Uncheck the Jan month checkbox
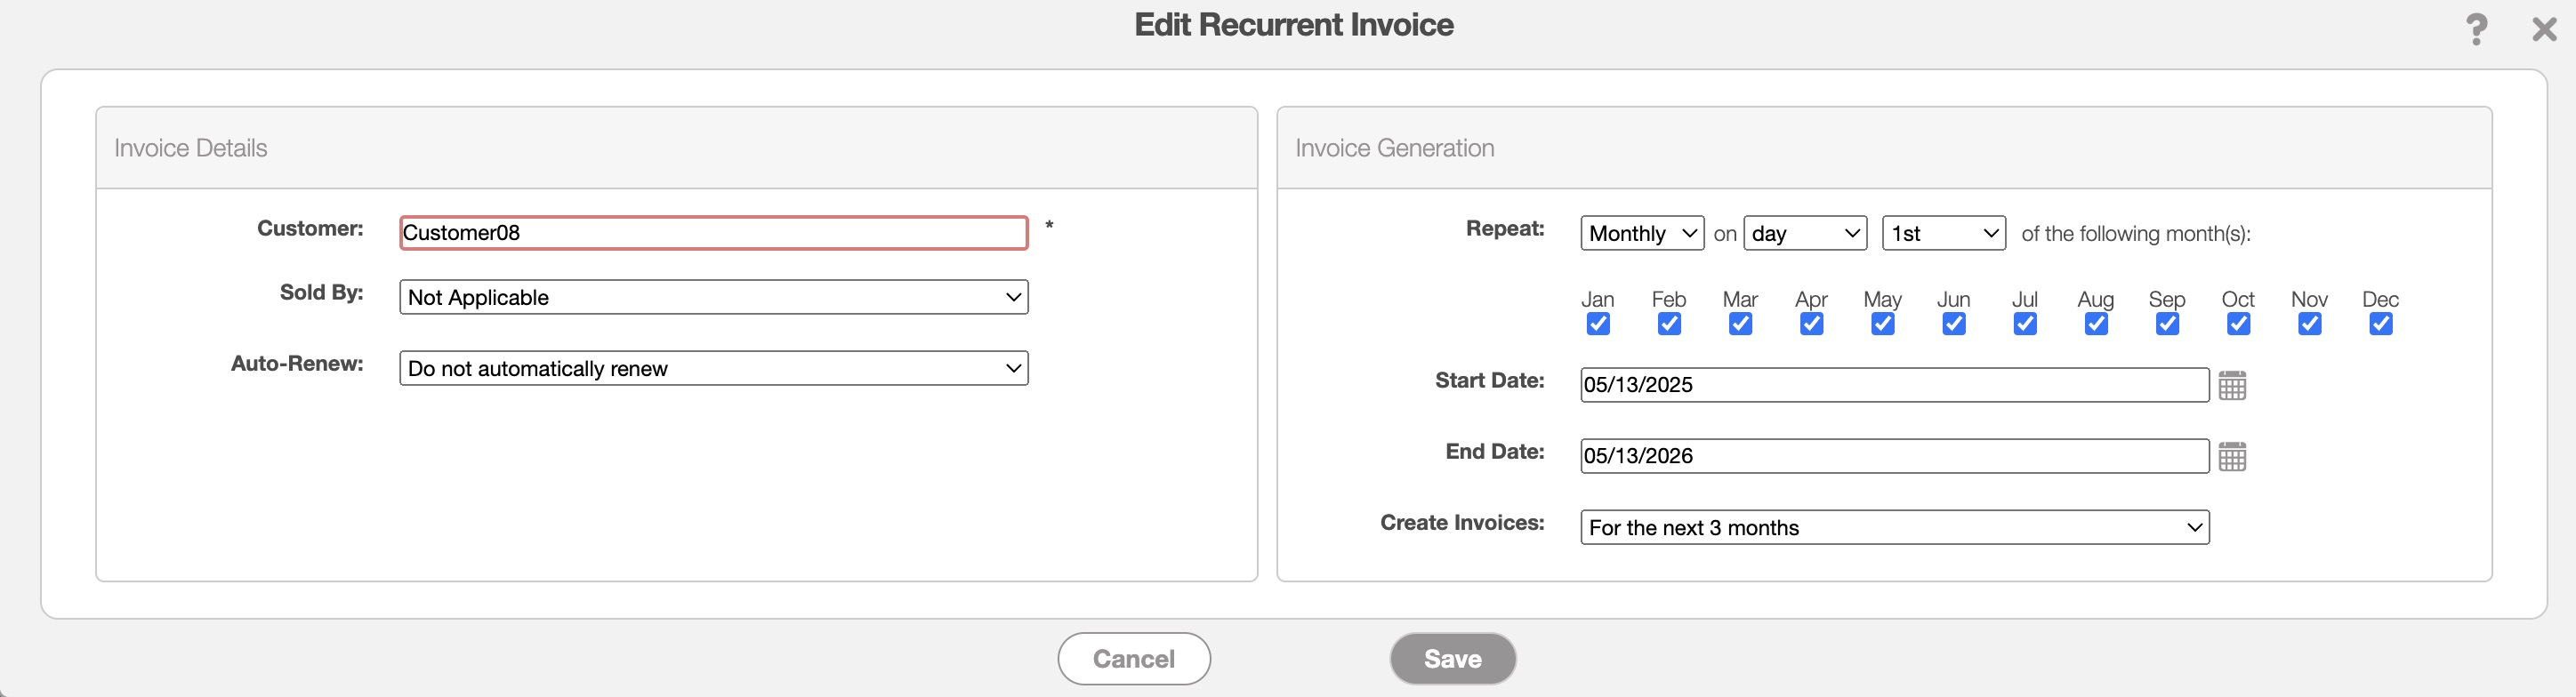Image resolution: width=2576 pixels, height=697 pixels. 1598,324
